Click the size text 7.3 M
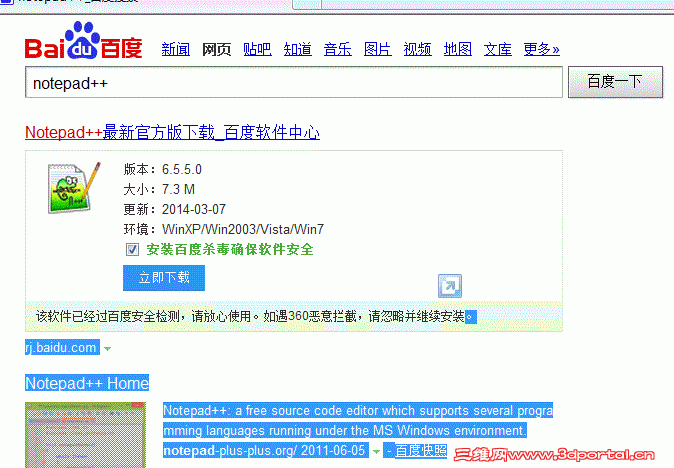The width and height of the screenshot is (674, 468). click(x=178, y=189)
